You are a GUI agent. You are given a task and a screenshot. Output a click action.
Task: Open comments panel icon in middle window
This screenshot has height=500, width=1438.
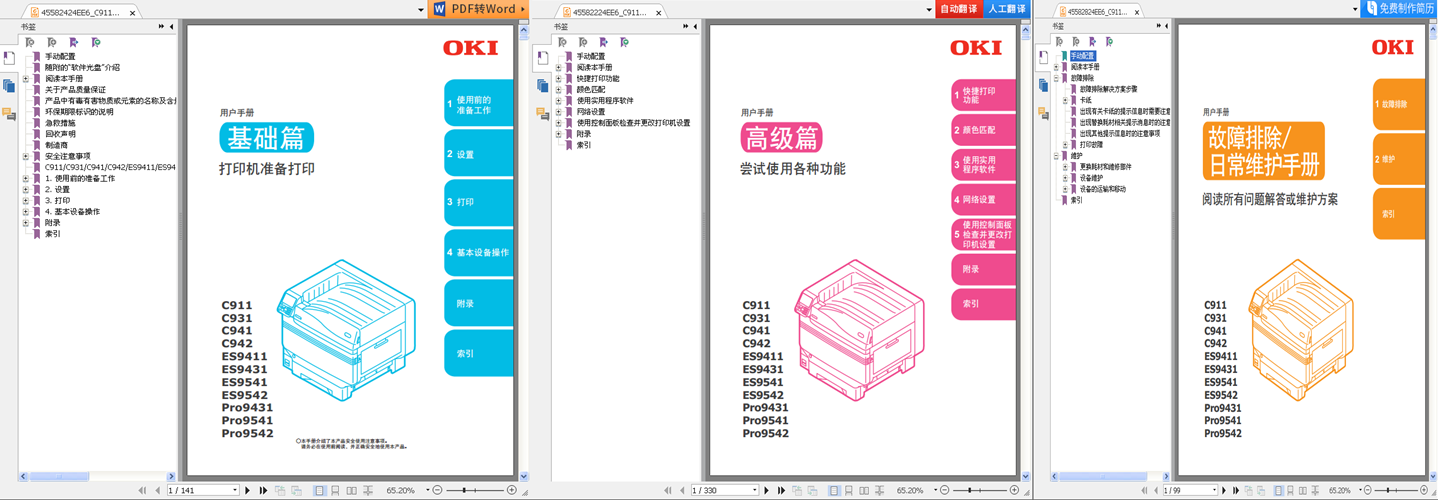point(542,114)
